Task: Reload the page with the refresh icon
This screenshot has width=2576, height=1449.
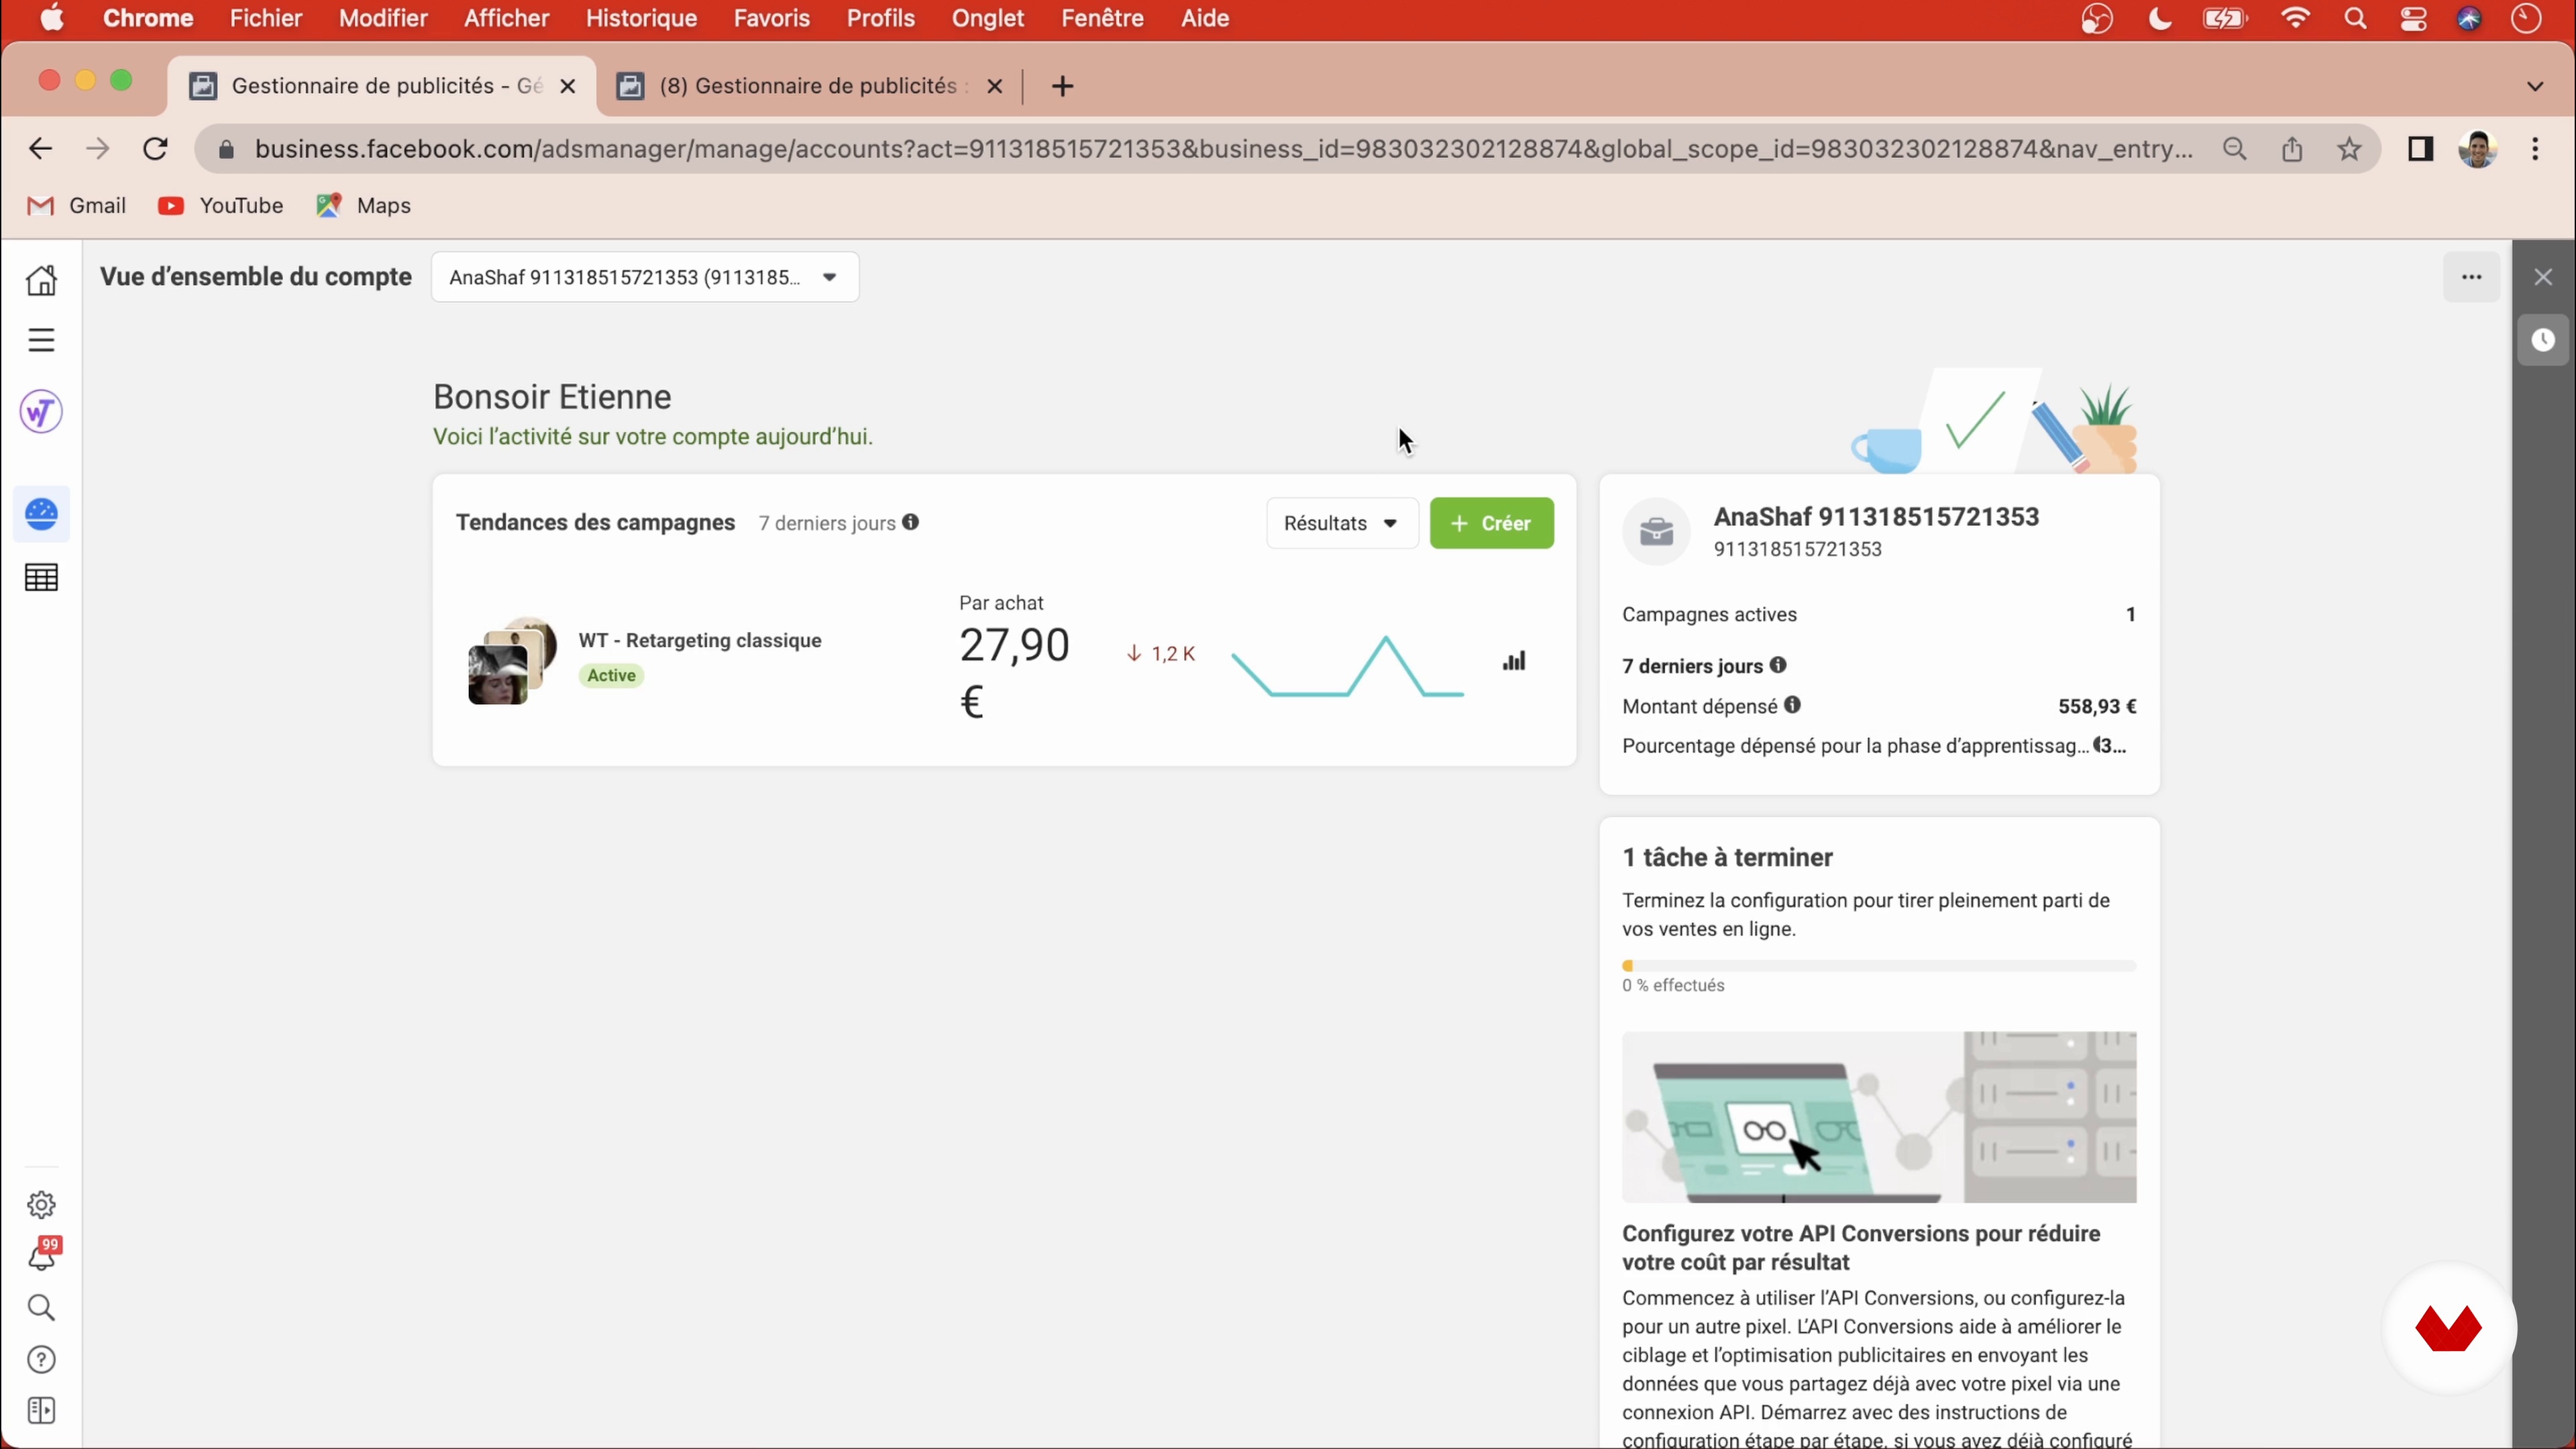Action: pyautogui.click(x=155, y=149)
